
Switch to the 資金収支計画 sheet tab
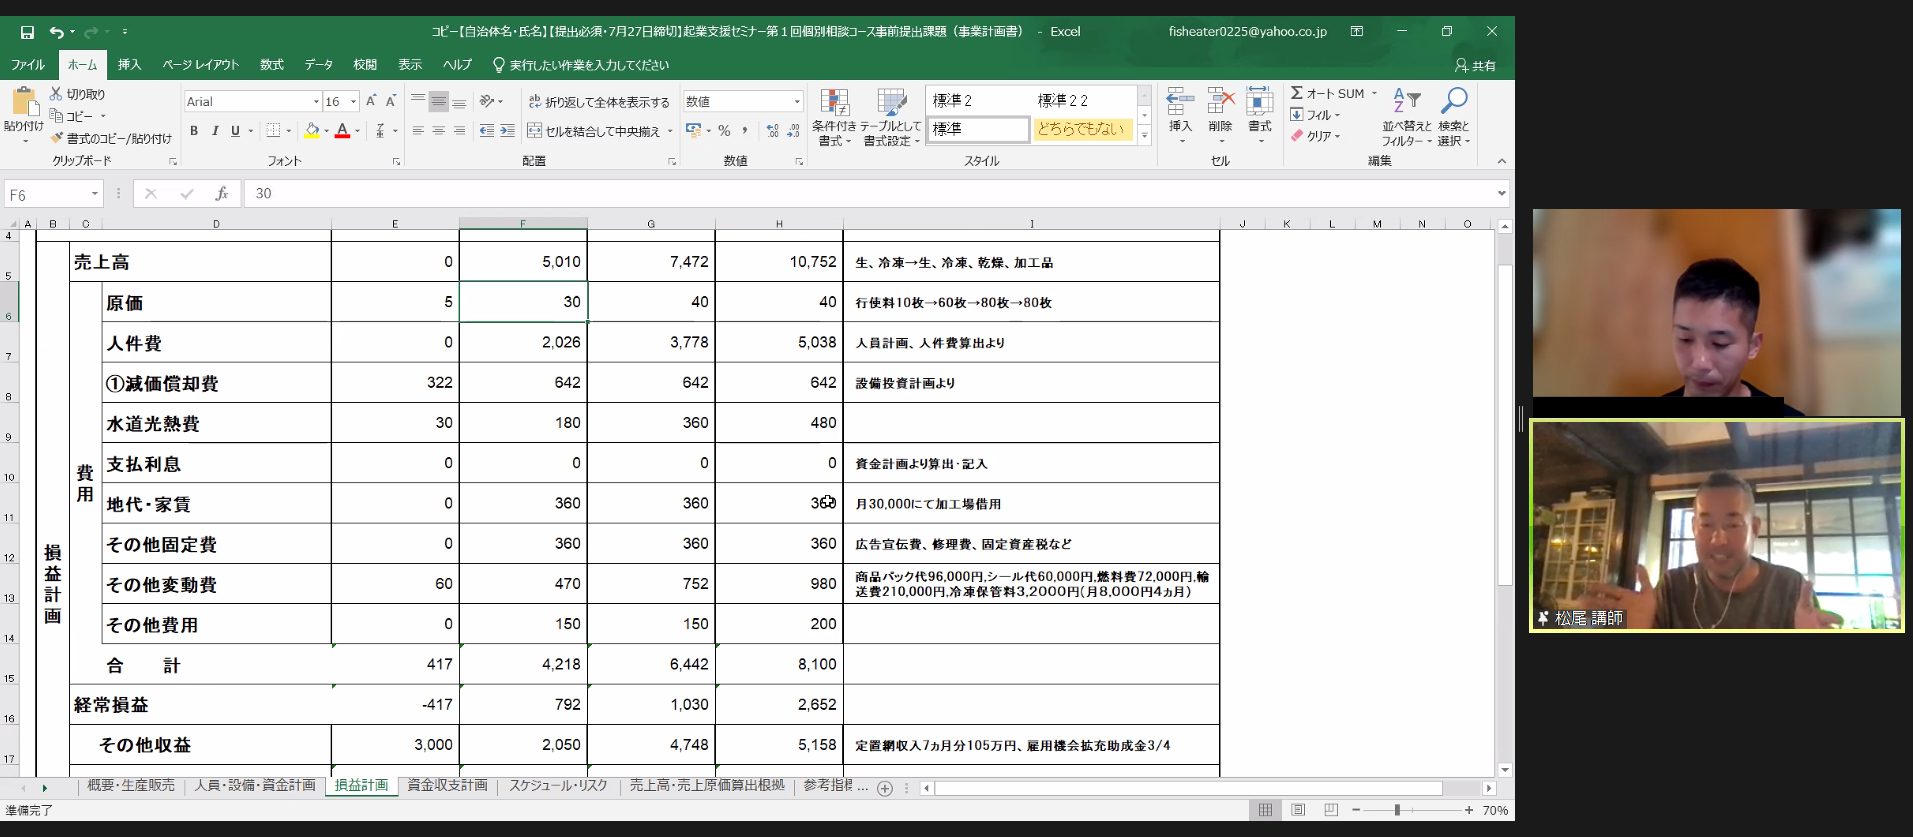click(447, 786)
